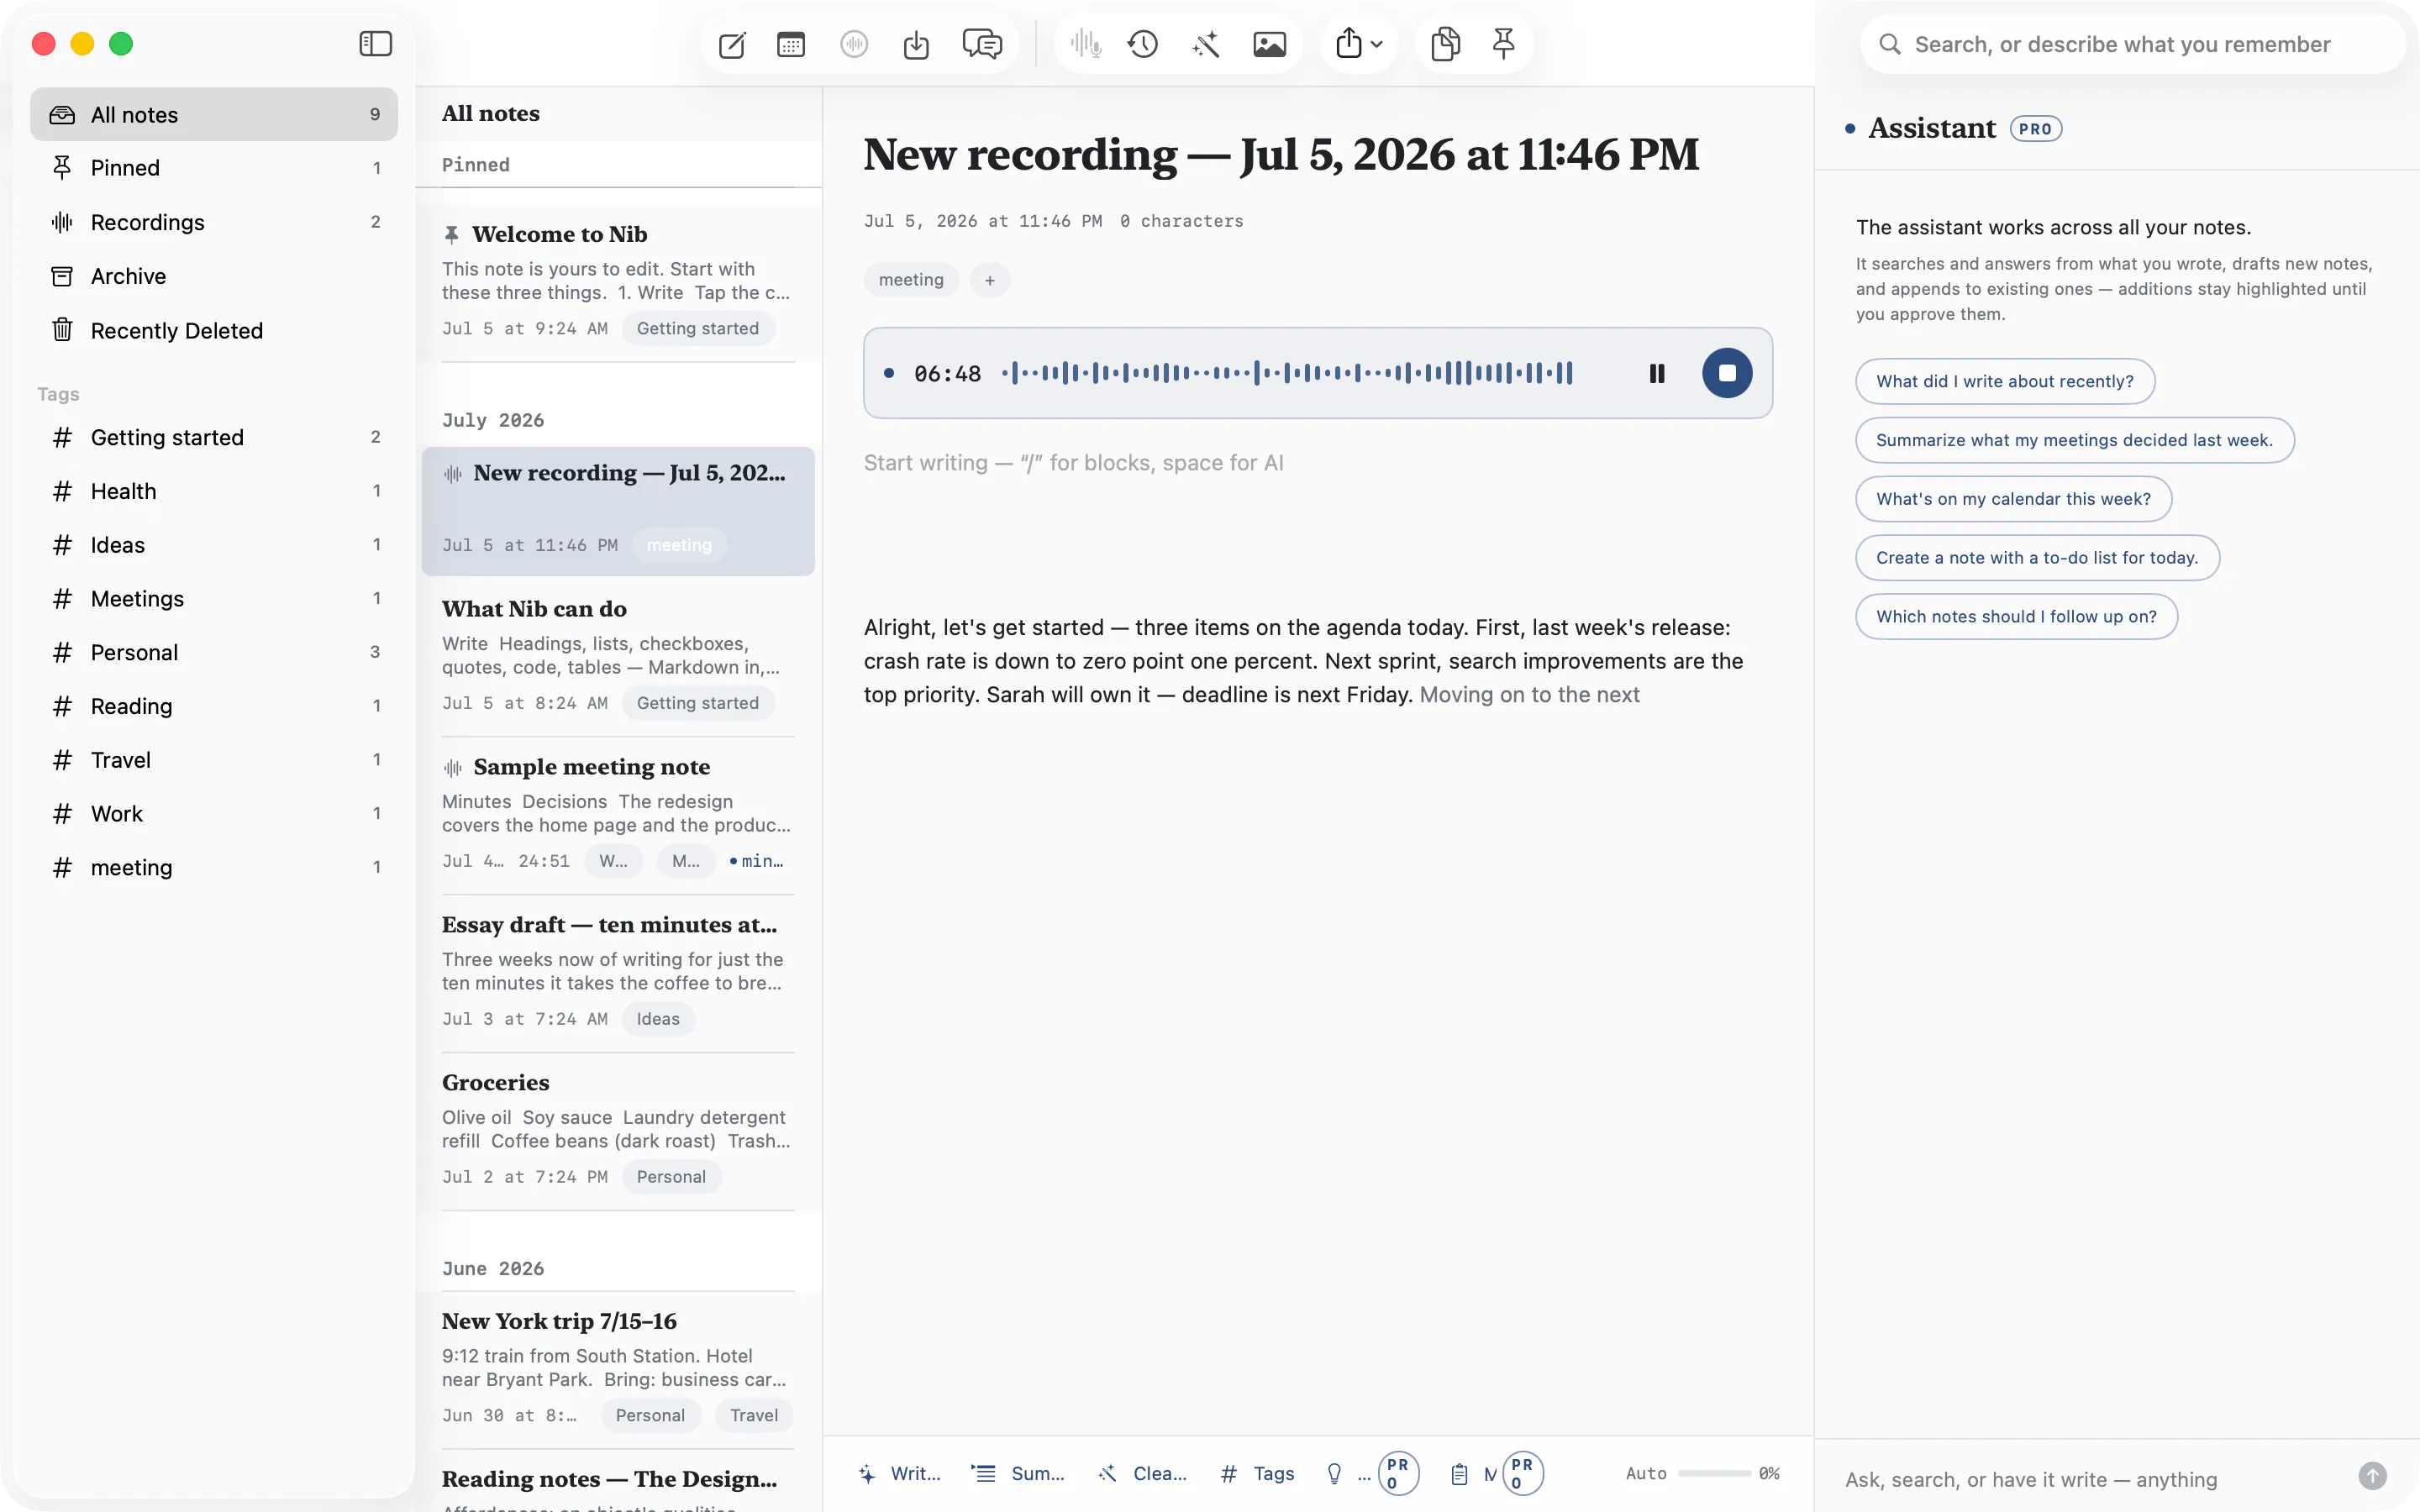Click the 'meeting' tag chip under the title
2420x1512 pixels.
pyautogui.click(x=911, y=280)
